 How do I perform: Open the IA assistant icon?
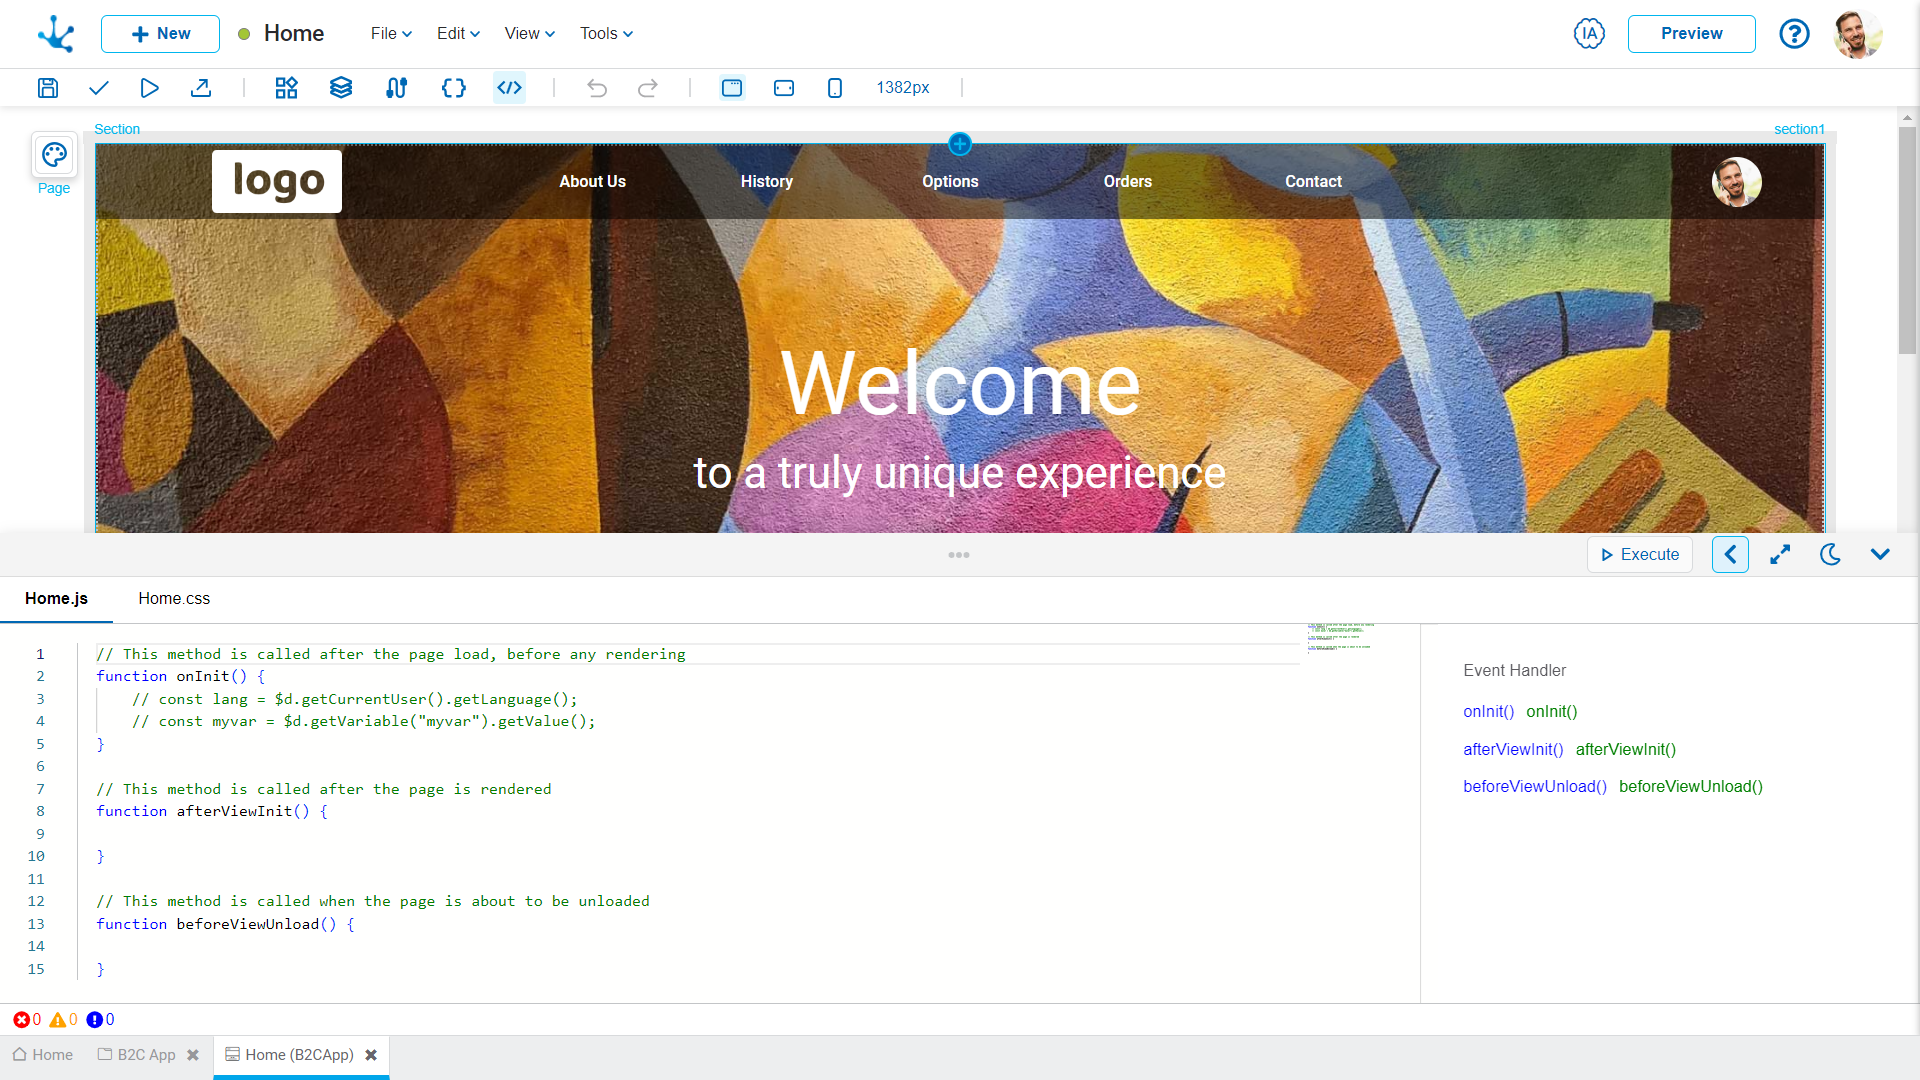pos(1589,33)
